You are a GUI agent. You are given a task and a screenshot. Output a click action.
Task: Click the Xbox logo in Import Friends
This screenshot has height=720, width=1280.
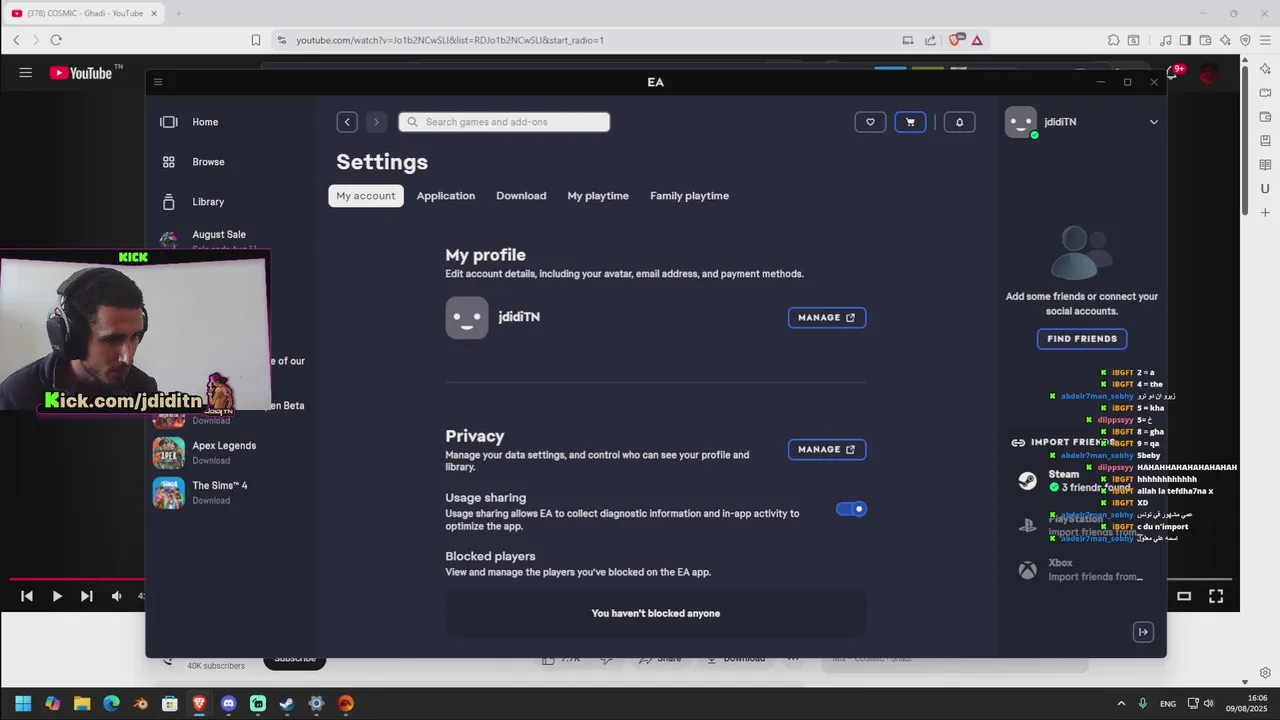tap(1027, 570)
